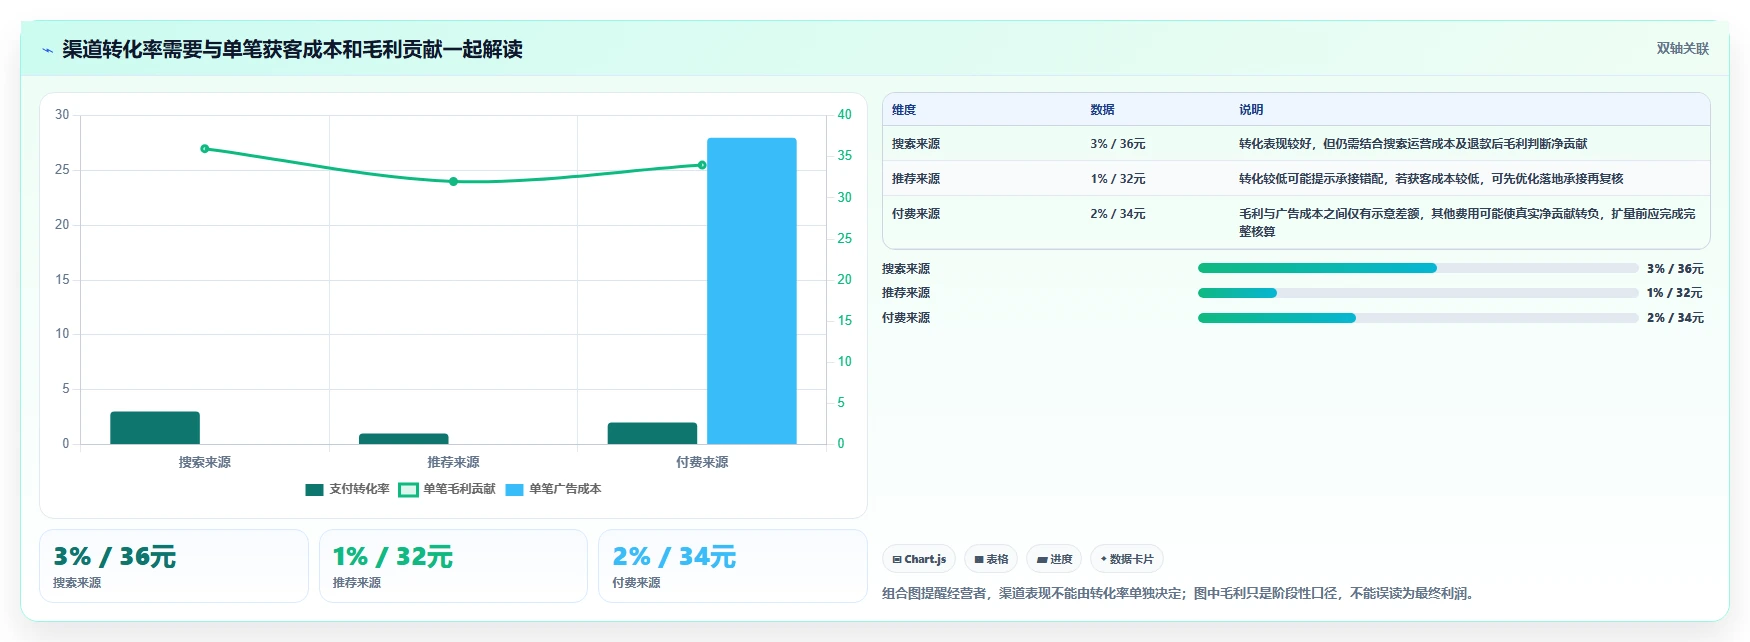Click the icon inside the Chart.js chip
Screen dimensions: 1750x642
pyautogui.click(x=897, y=560)
